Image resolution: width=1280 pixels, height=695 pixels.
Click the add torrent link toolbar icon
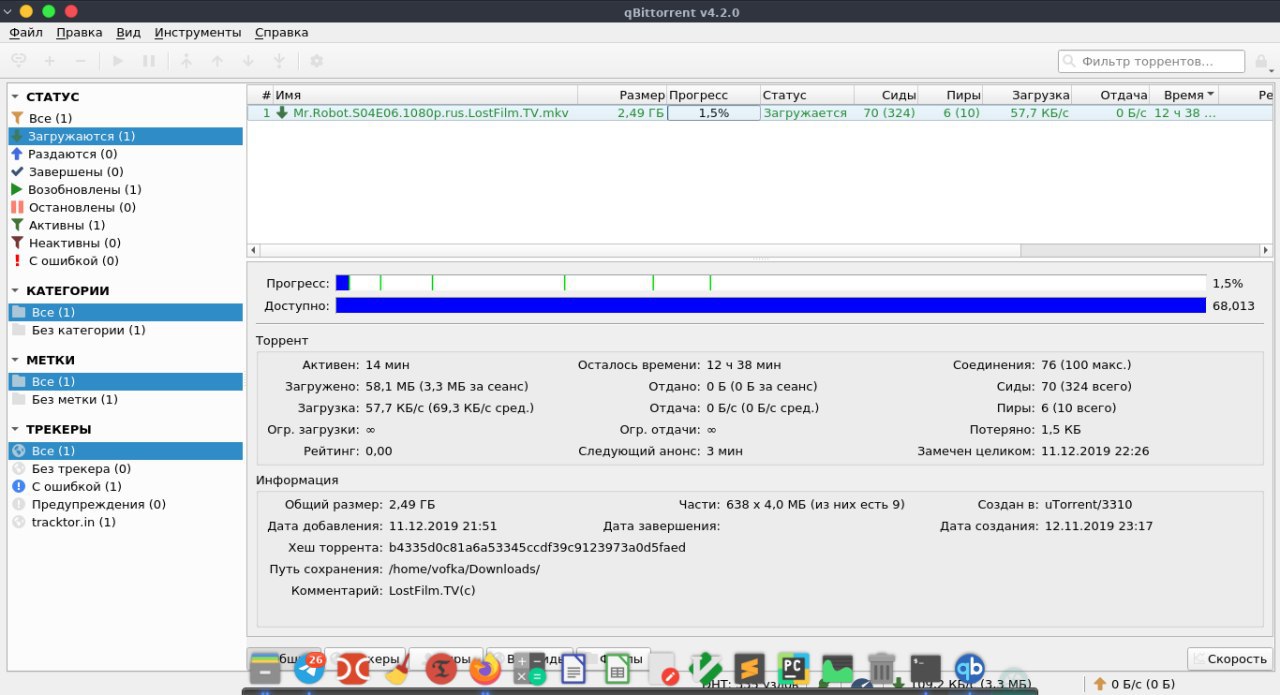pos(19,61)
